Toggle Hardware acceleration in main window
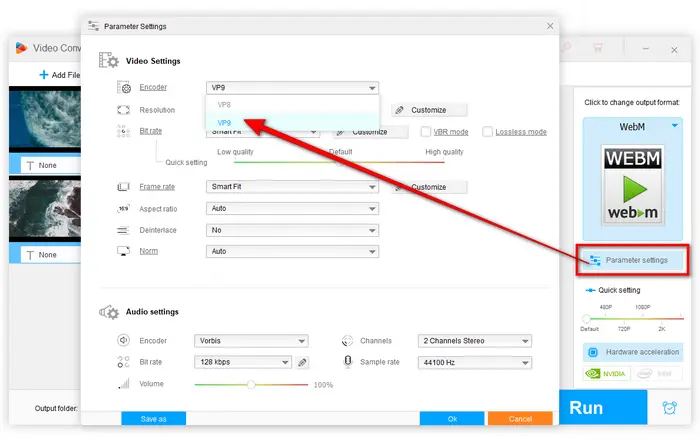700x440 pixels. point(633,352)
